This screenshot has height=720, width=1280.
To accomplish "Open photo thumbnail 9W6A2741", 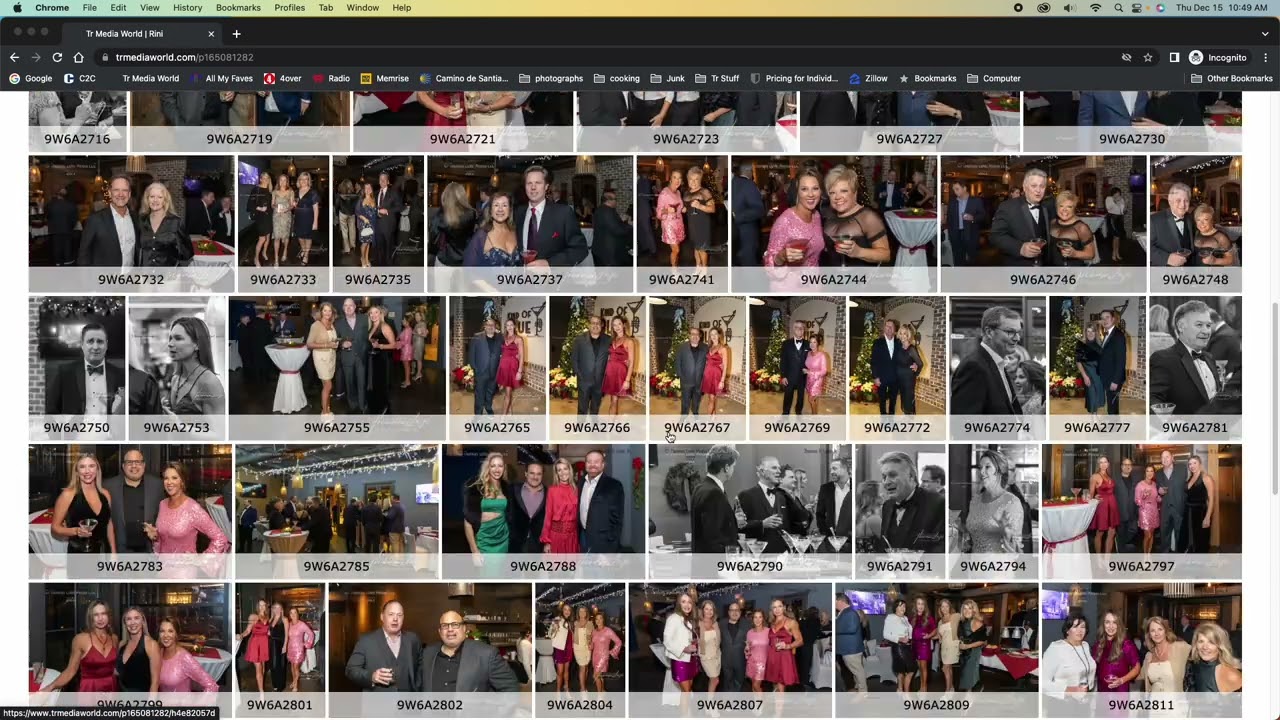I will (x=682, y=223).
